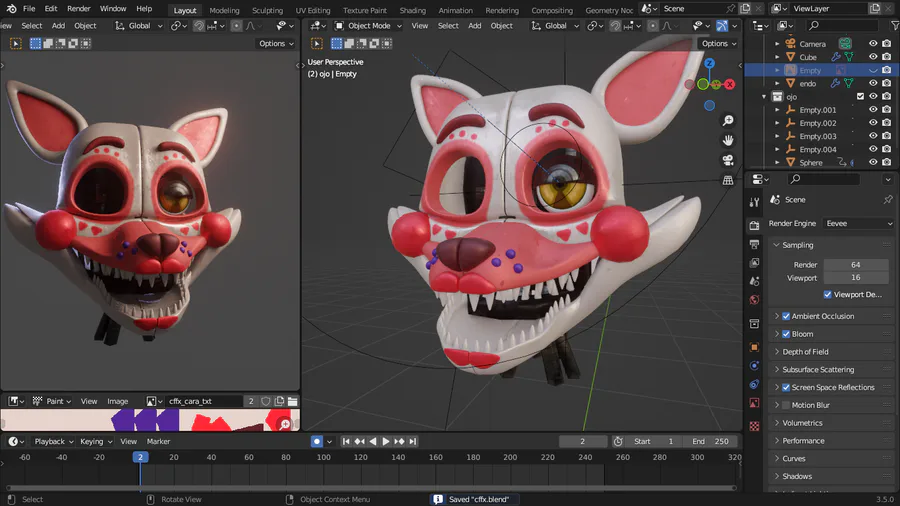Open the Render menu
Screen dimensions: 900x506
[x=79, y=9]
